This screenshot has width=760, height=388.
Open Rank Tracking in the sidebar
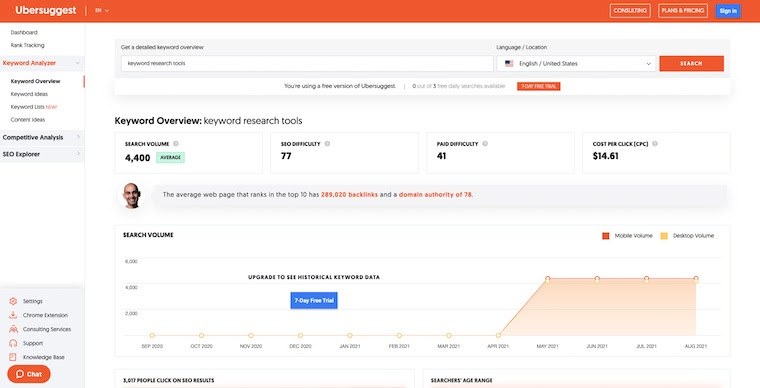[28, 45]
